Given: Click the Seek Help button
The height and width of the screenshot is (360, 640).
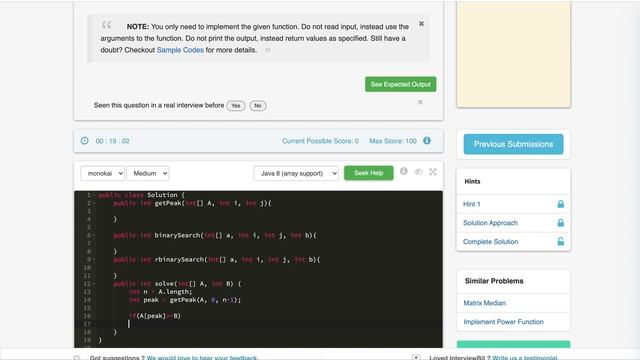Looking at the screenshot, I should pos(369,173).
